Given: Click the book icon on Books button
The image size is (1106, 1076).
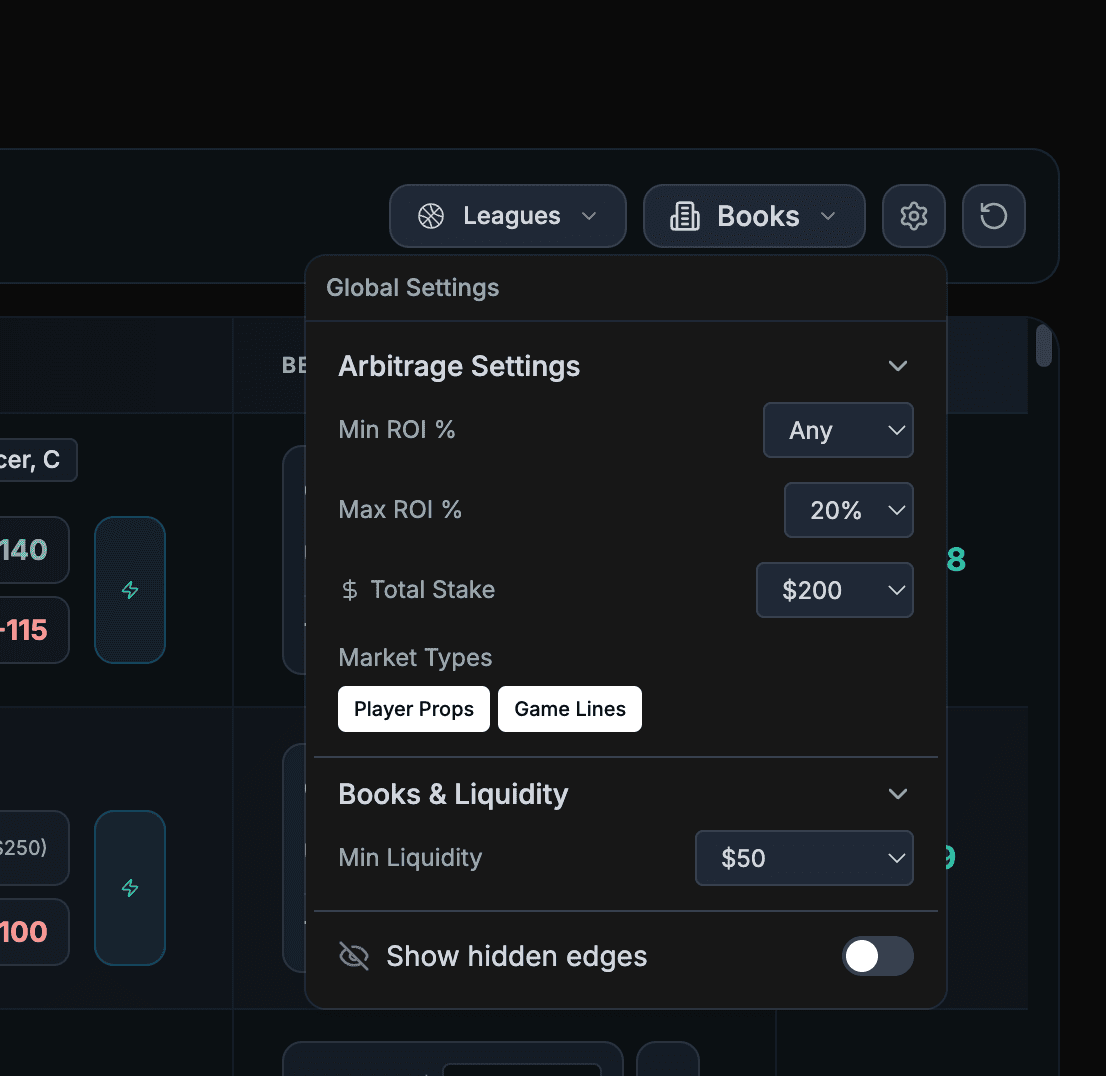Looking at the screenshot, I should coord(684,215).
